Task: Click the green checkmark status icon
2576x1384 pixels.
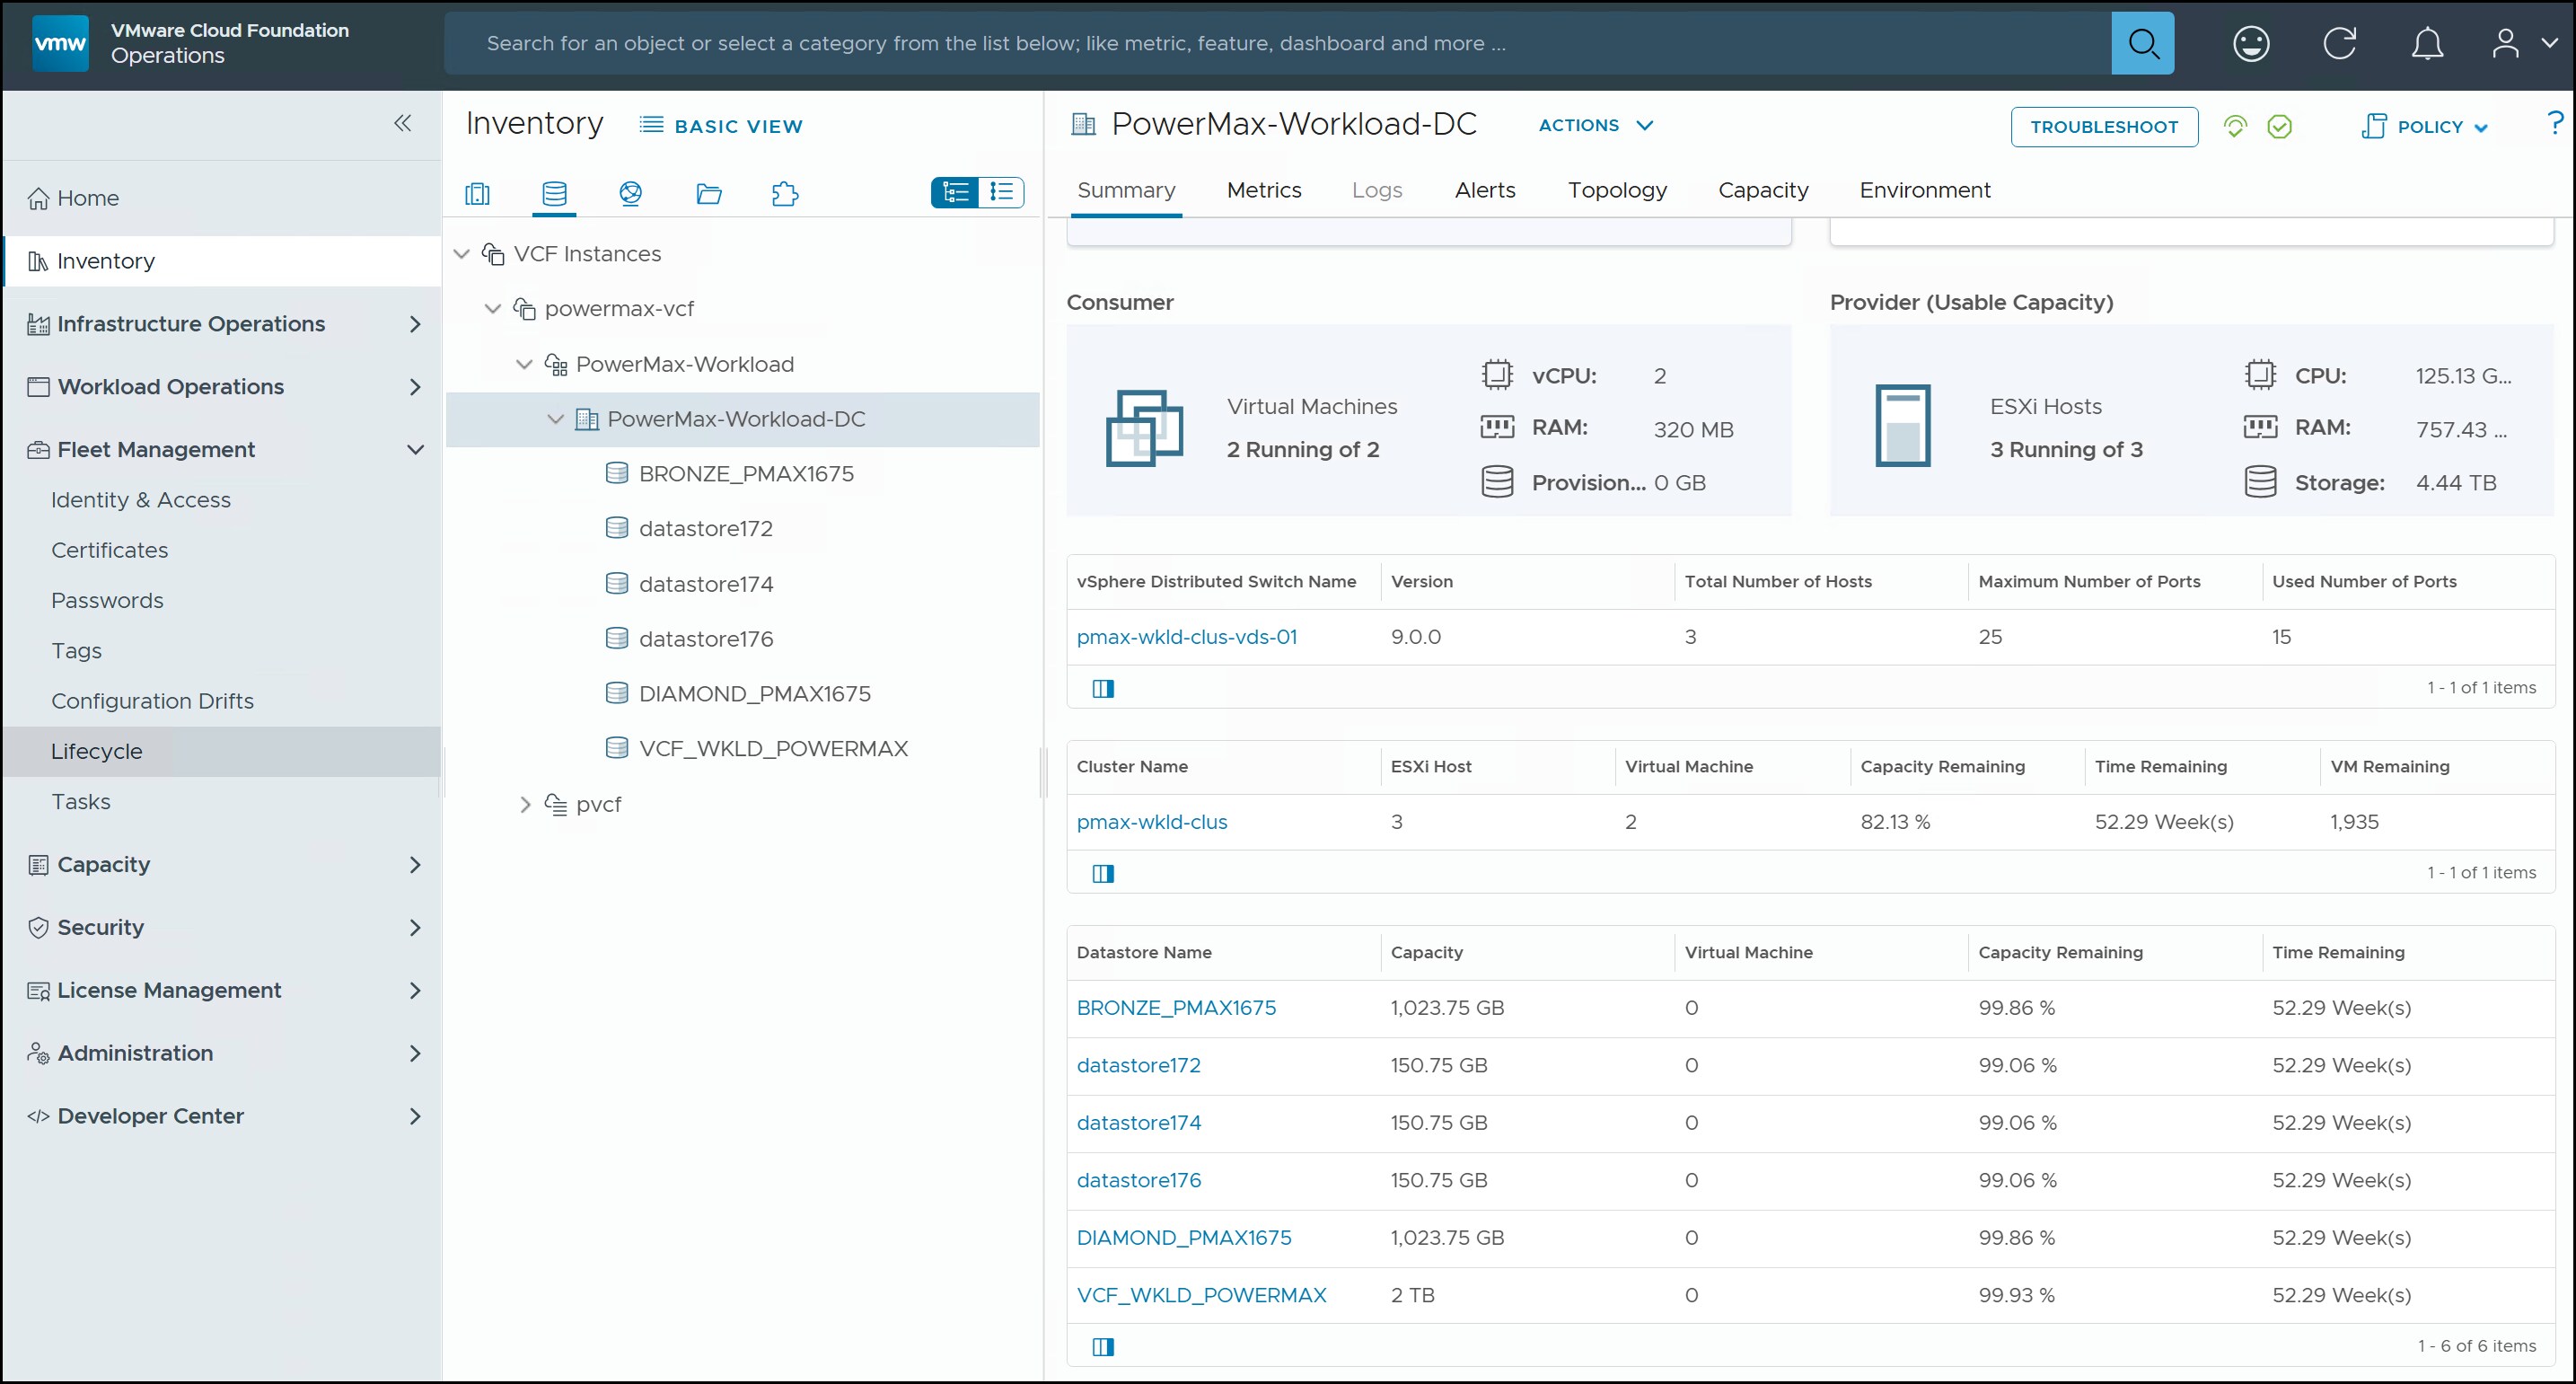Action: [2279, 126]
